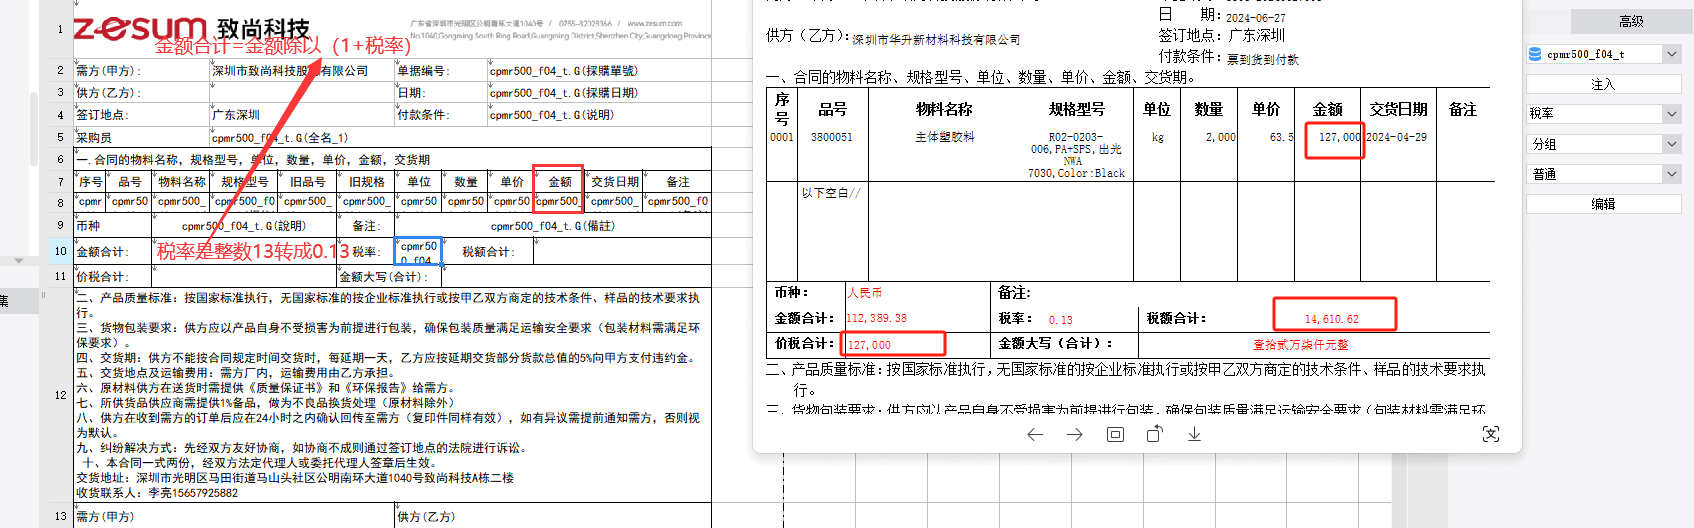Viewport: 1694px width, 528px height.
Task: Click the 付款条件 label cell
Action: click(x=441, y=115)
